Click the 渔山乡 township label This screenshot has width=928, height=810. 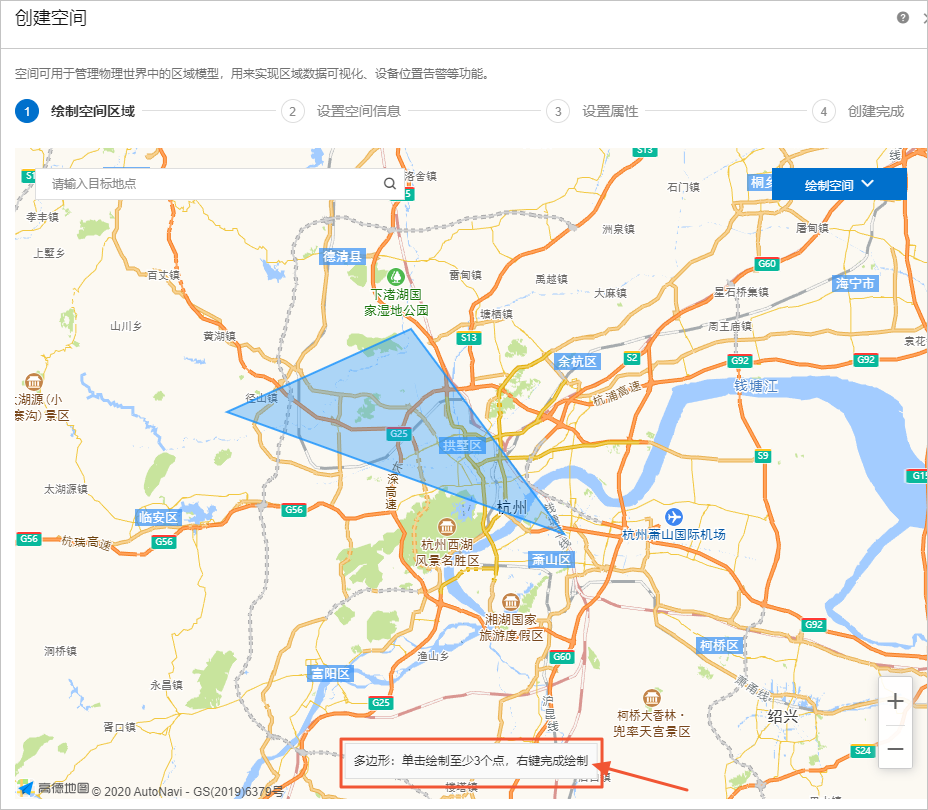point(433,656)
